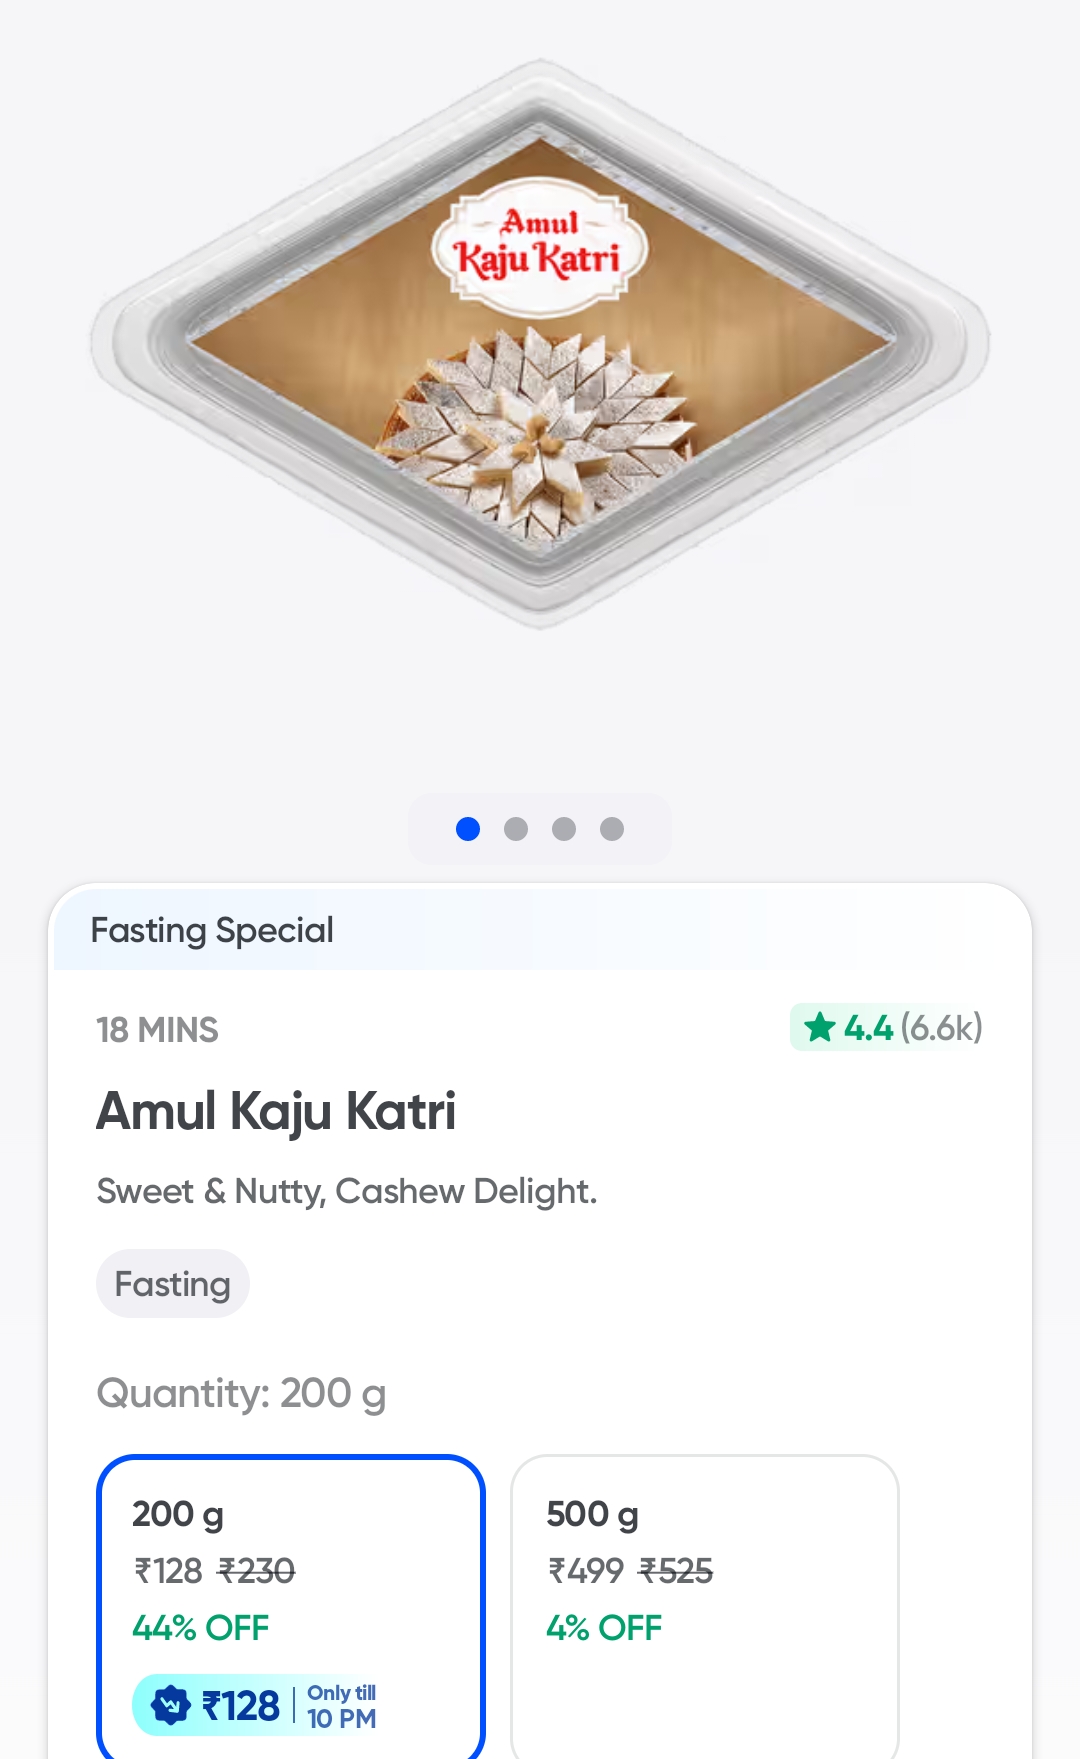Tap the Amul Kaju Katri product title
The width and height of the screenshot is (1080, 1759).
[276, 1111]
